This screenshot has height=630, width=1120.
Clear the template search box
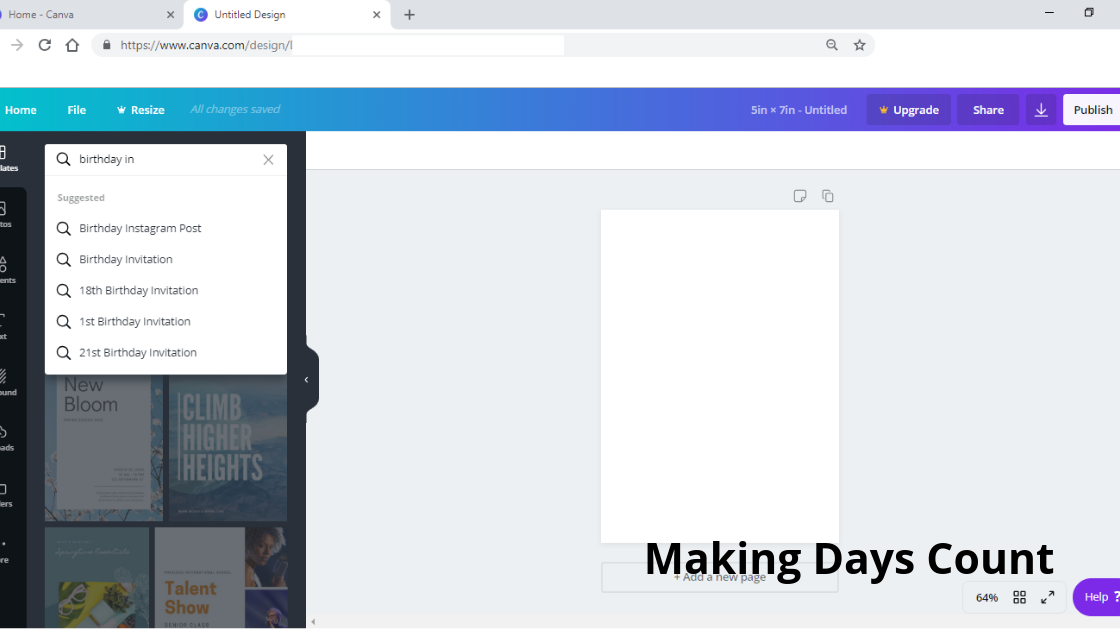(x=268, y=159)
